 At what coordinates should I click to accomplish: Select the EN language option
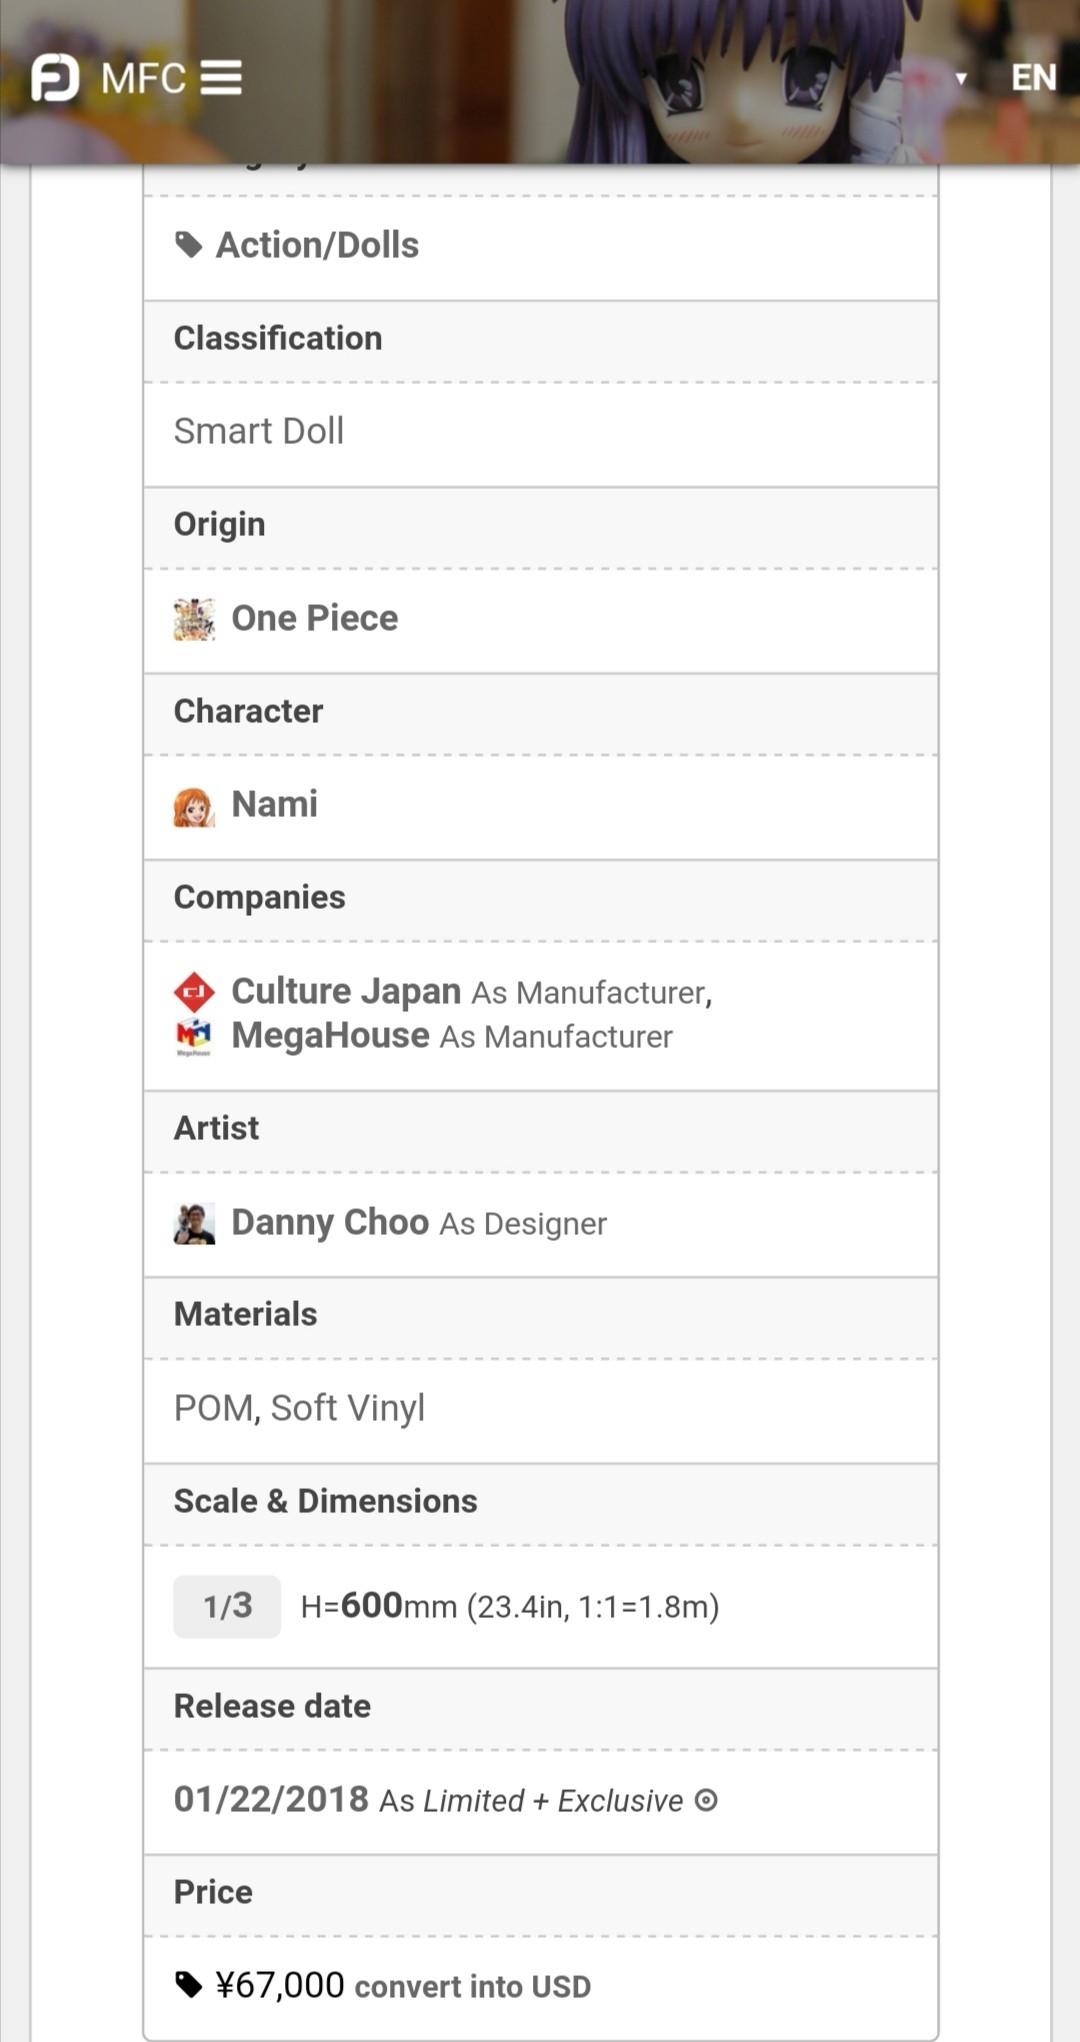click(1033, 78)
